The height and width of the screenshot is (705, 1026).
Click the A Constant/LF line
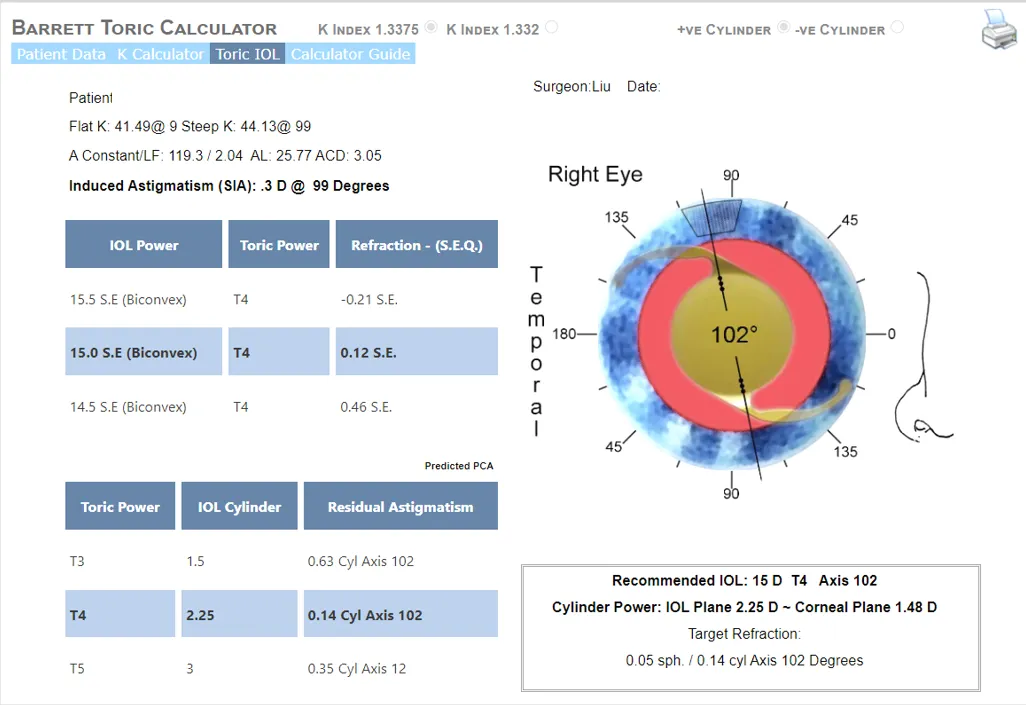tap(225, 156)
